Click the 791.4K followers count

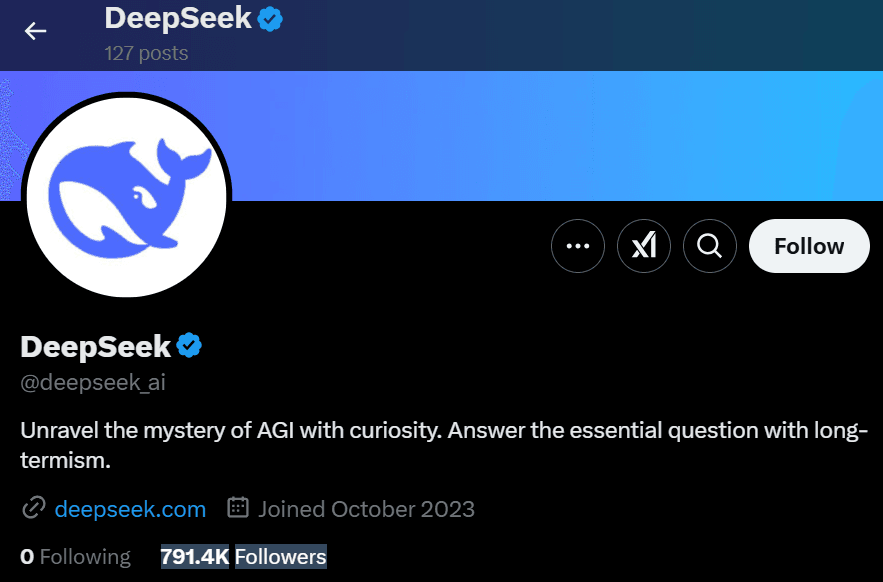click(193, 557)
